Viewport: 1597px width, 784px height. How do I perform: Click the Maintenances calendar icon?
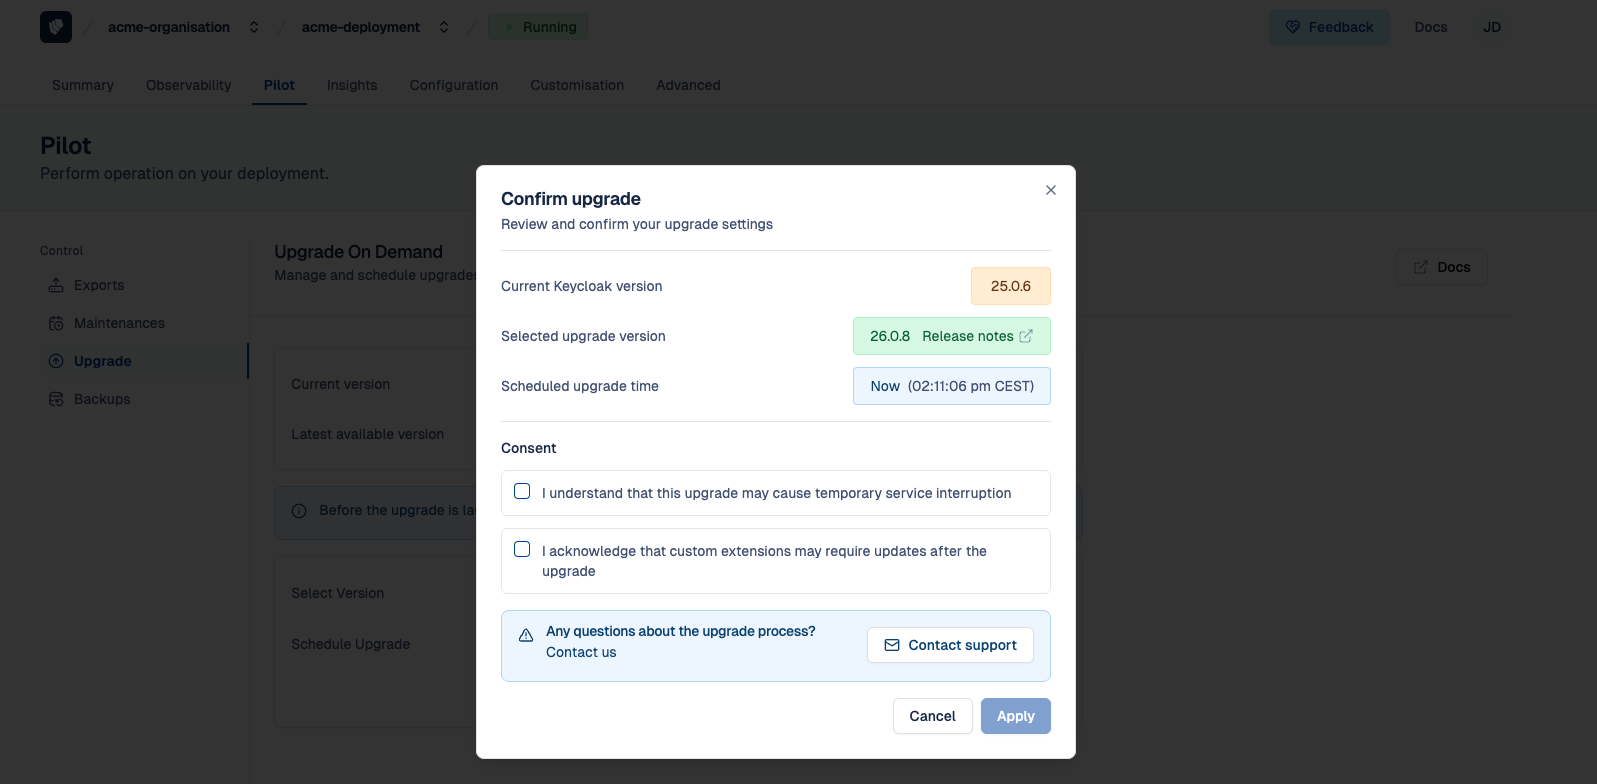click(x=56, y=323)
